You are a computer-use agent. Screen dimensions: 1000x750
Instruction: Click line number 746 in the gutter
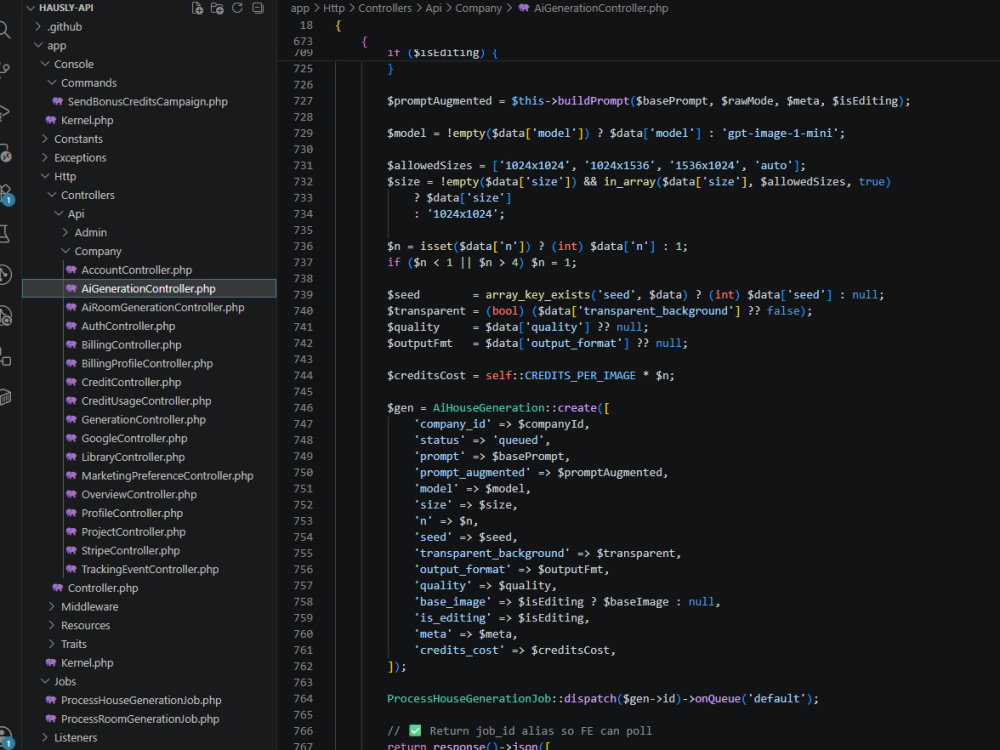[303, 408]
